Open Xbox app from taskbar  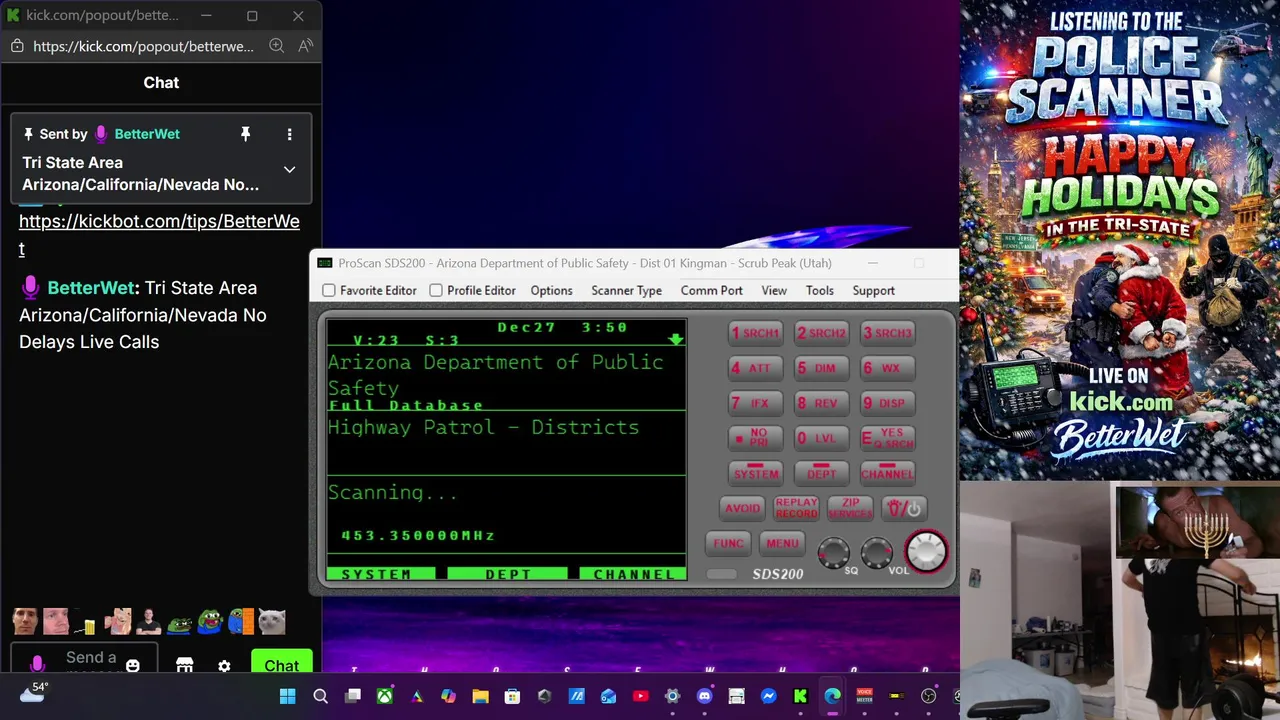point(384,696)
